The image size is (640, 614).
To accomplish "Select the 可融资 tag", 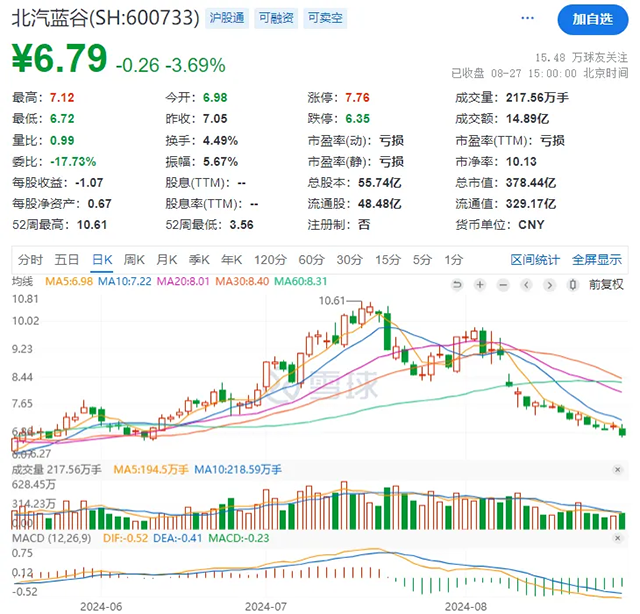I will click(276, 18).
